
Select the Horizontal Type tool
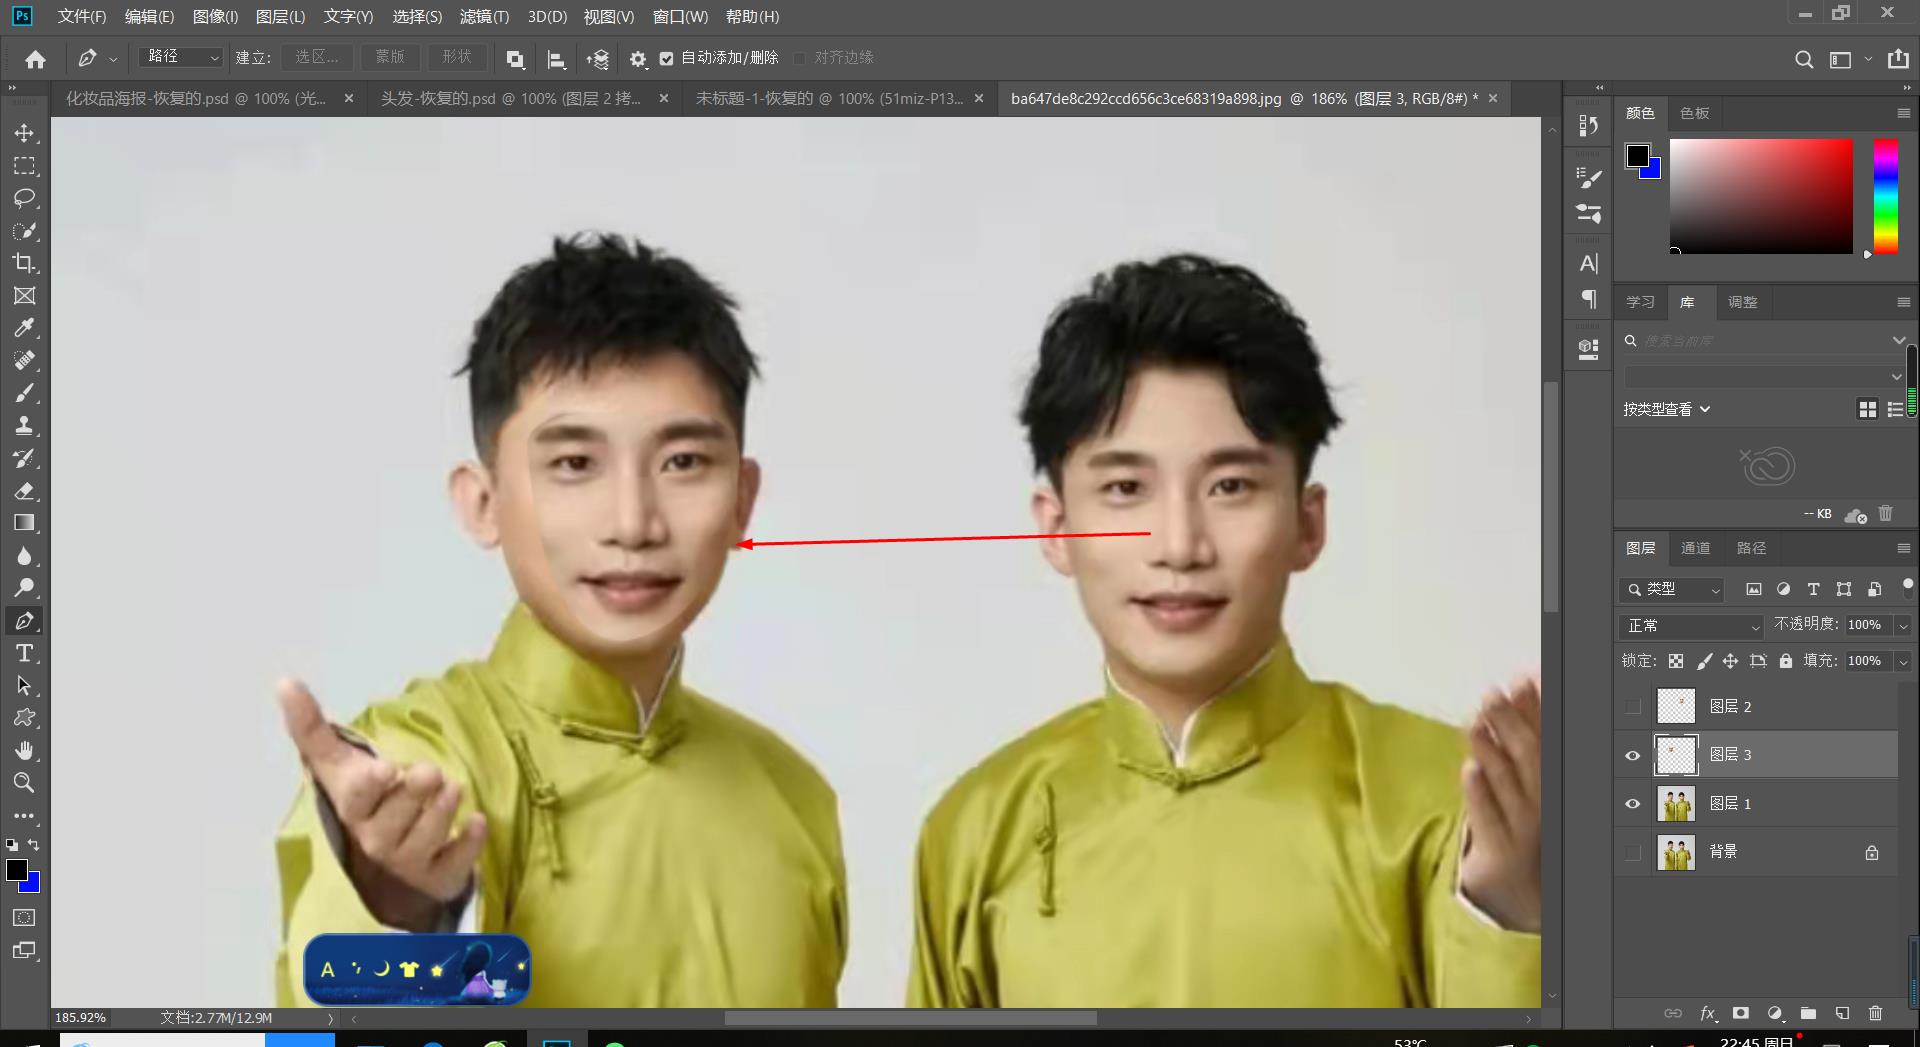click(x=24, y=653)
